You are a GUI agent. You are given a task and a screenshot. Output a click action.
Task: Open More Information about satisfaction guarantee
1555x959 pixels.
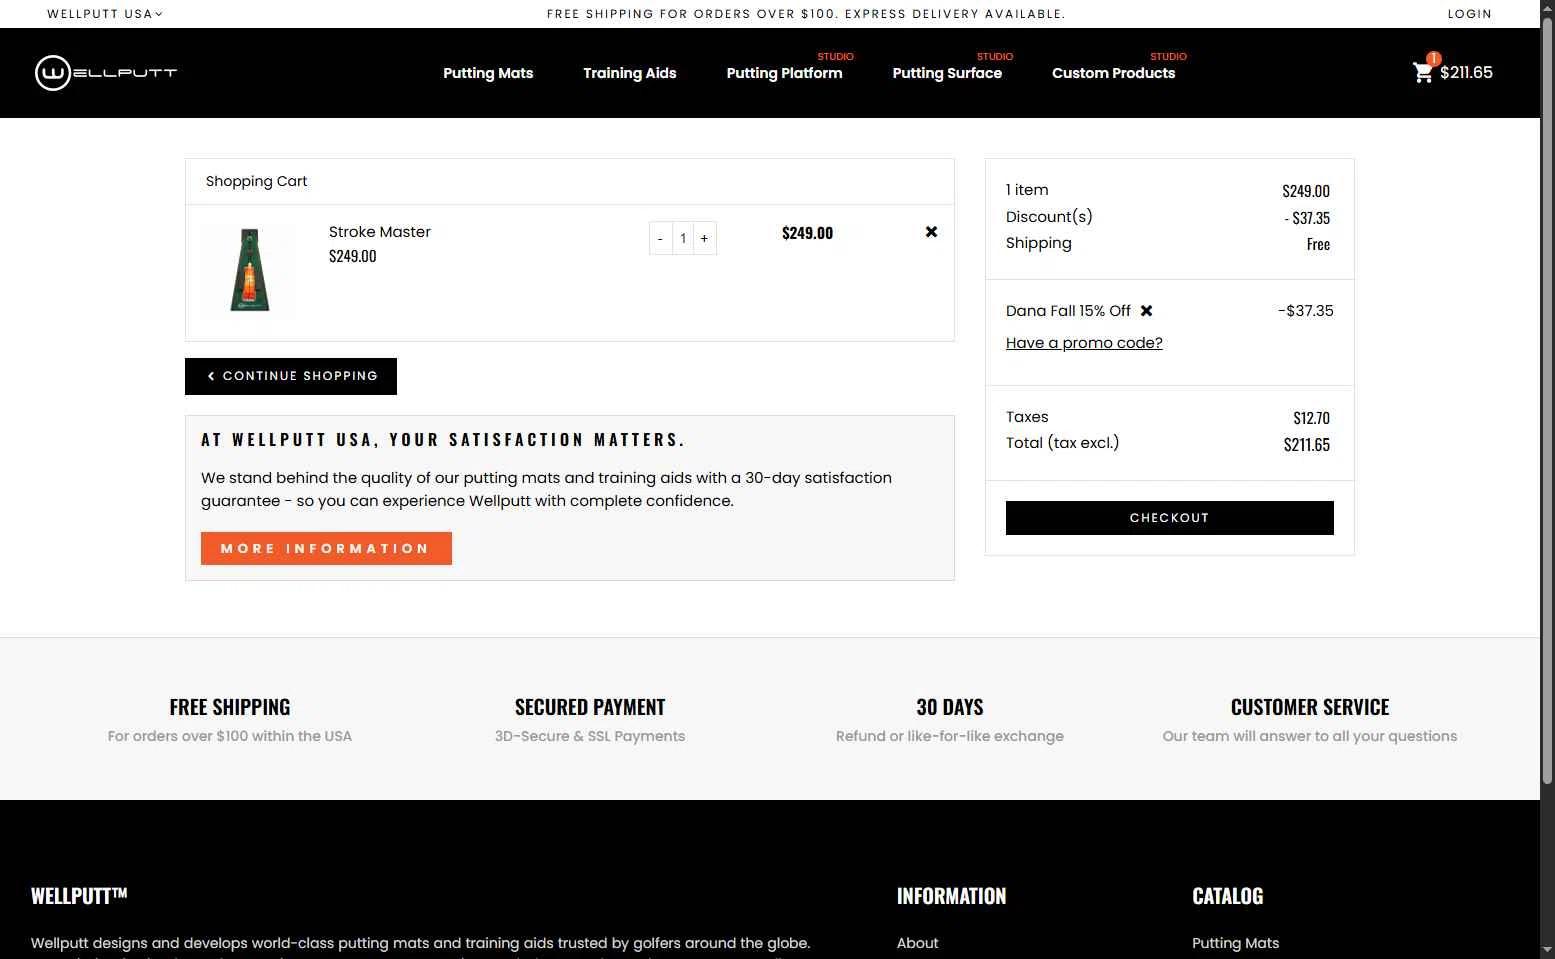click(326, 548)
